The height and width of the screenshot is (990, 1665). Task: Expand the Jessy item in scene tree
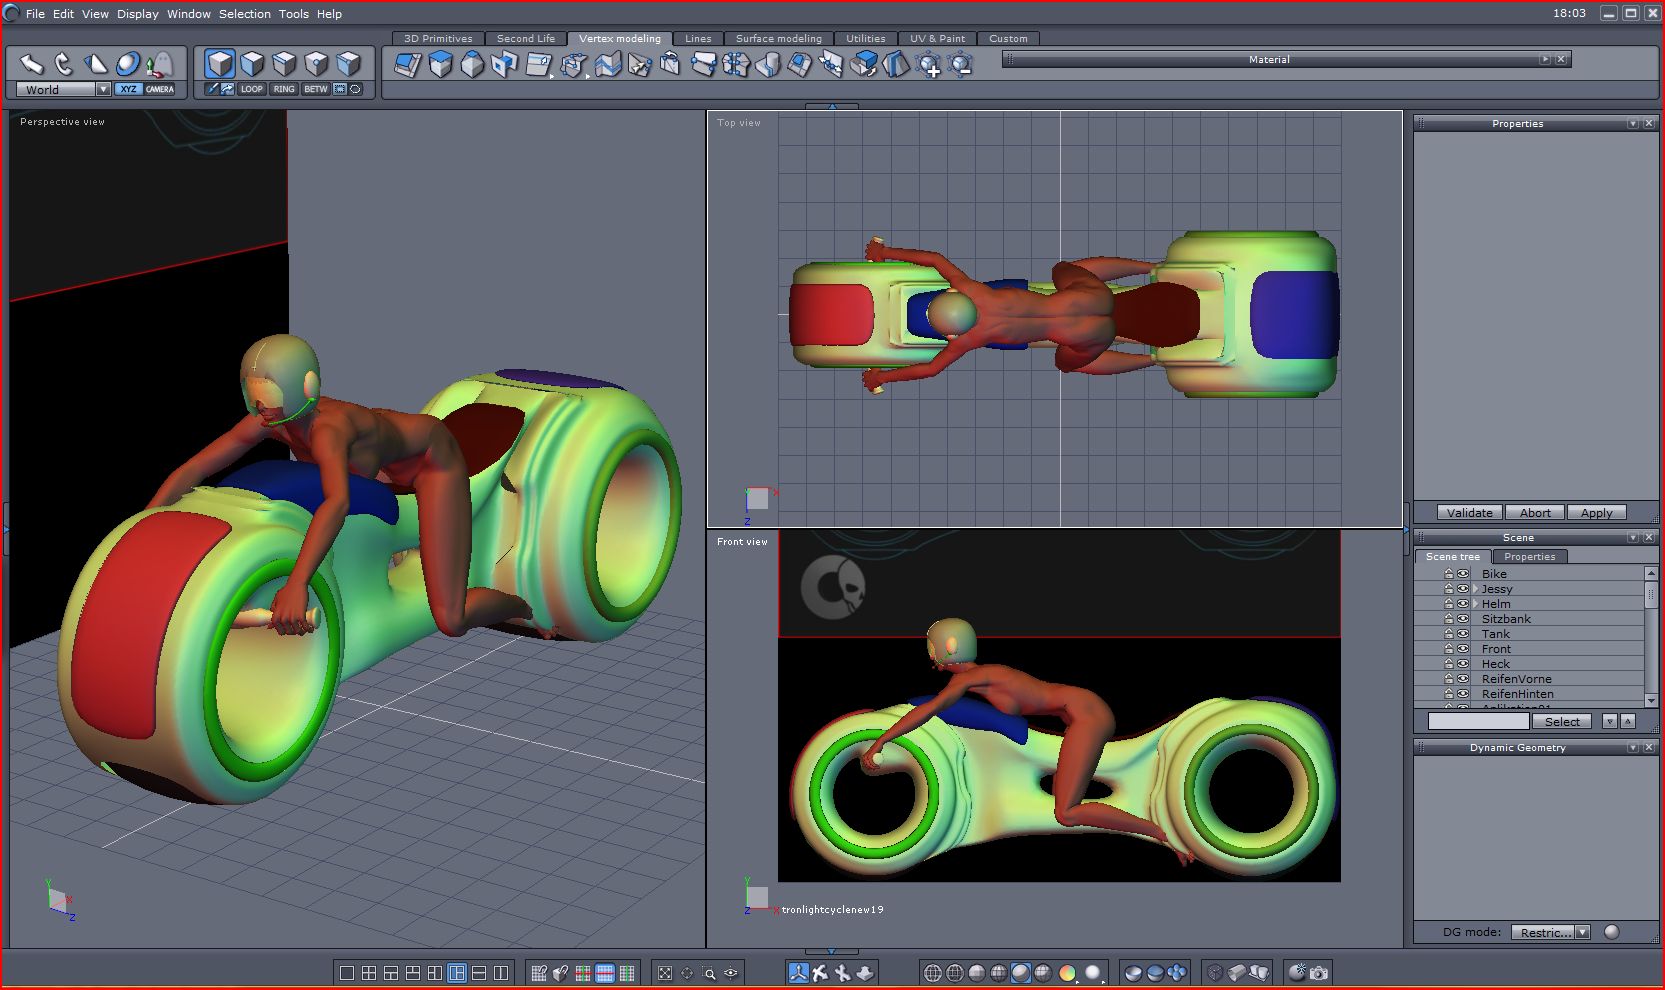(x=1475, y=589)
